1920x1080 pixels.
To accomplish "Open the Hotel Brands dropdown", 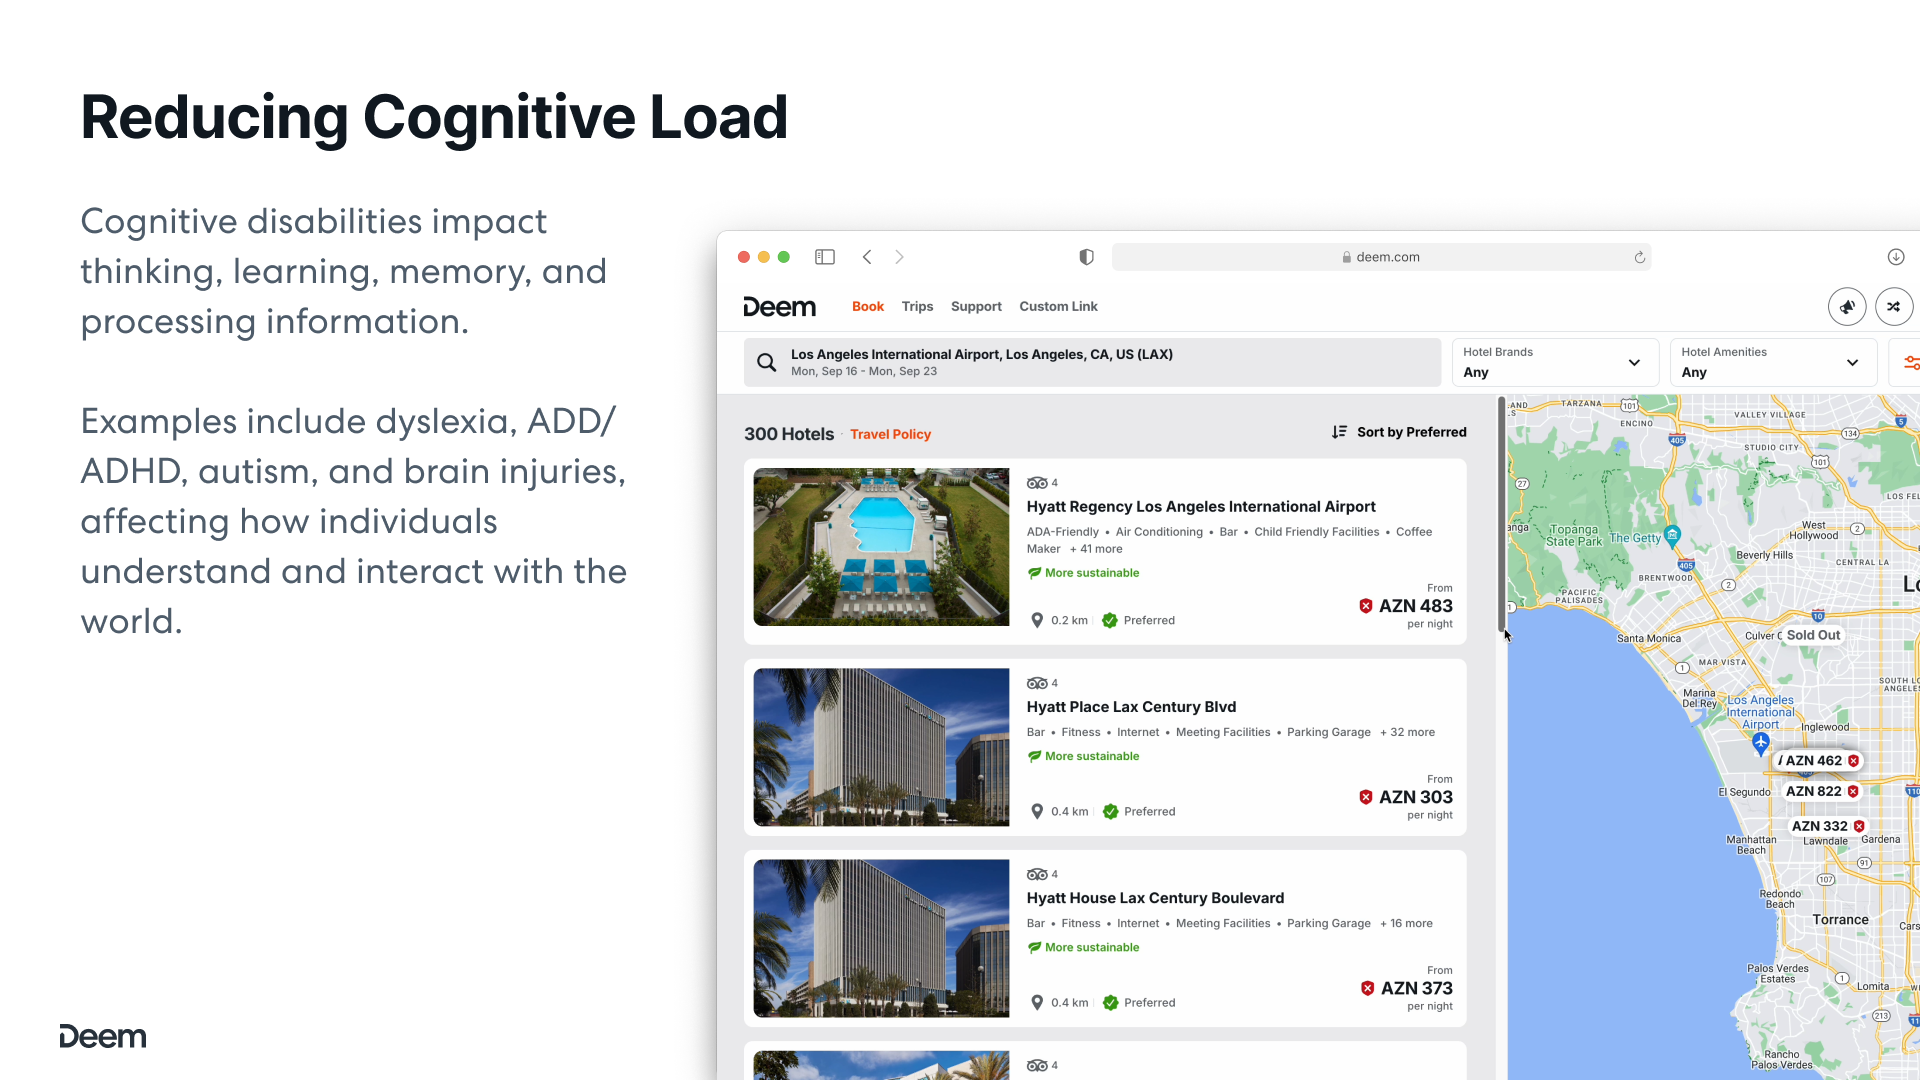I will pos(1555,362).
